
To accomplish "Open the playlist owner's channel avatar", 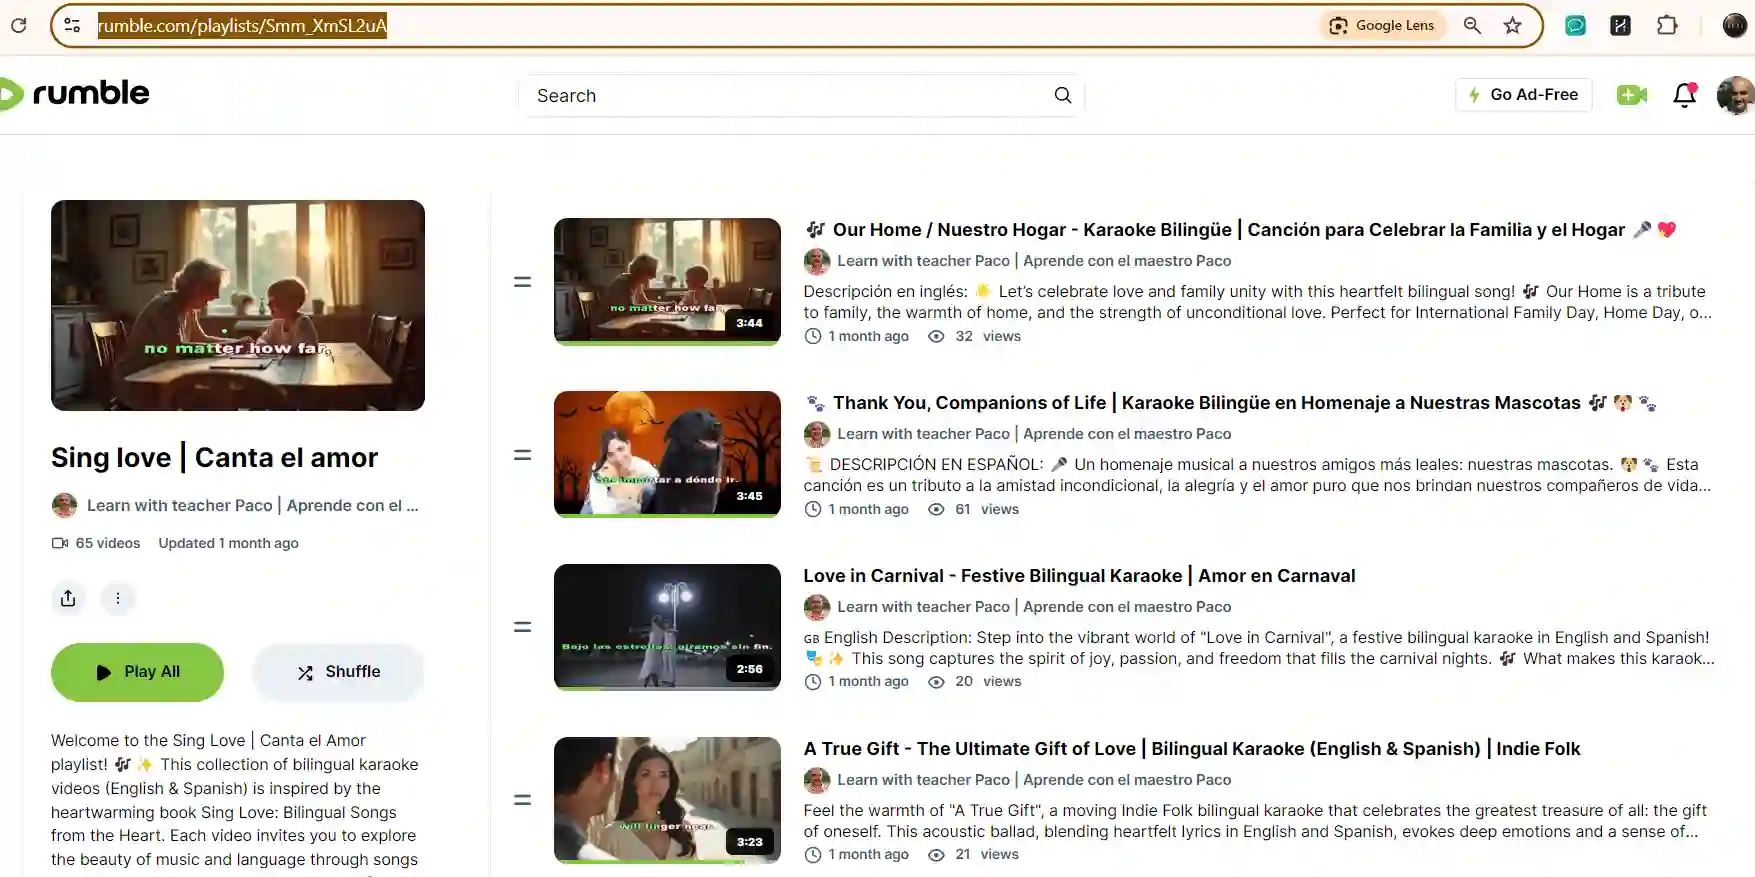I will pyautogui.click(x=64, y=505).
